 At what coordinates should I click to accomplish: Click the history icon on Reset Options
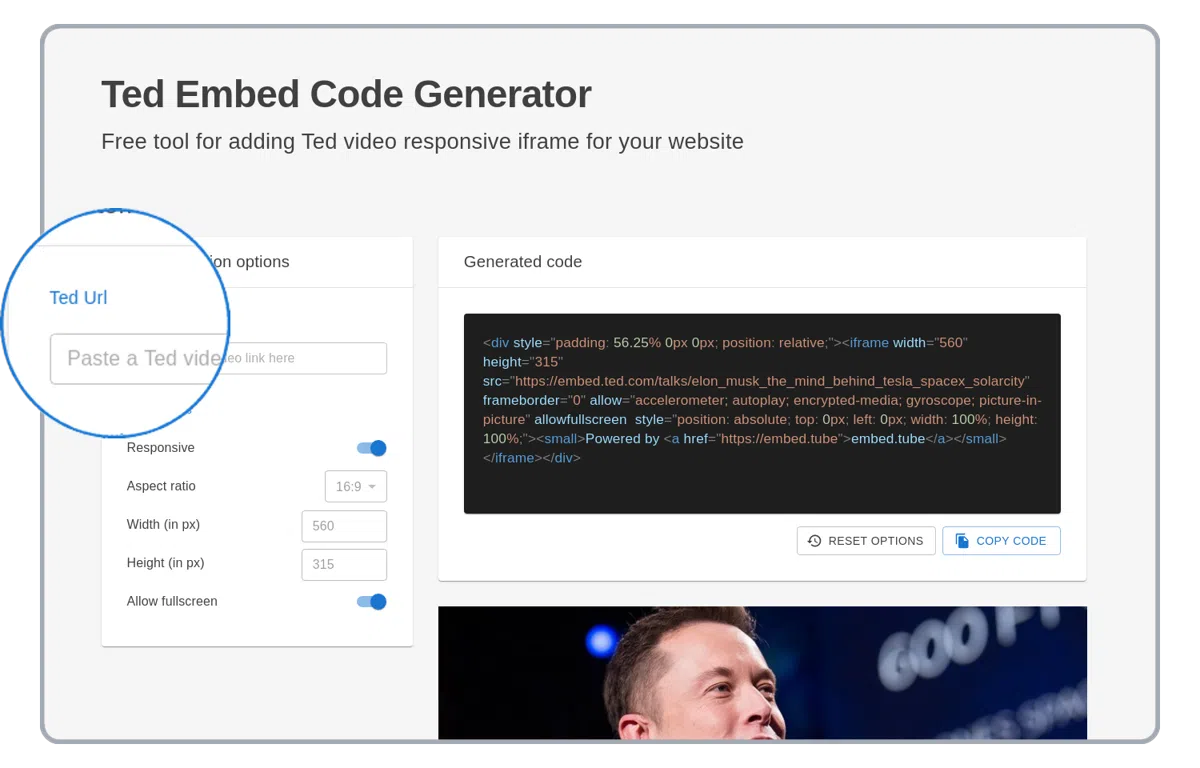(814, 541)
